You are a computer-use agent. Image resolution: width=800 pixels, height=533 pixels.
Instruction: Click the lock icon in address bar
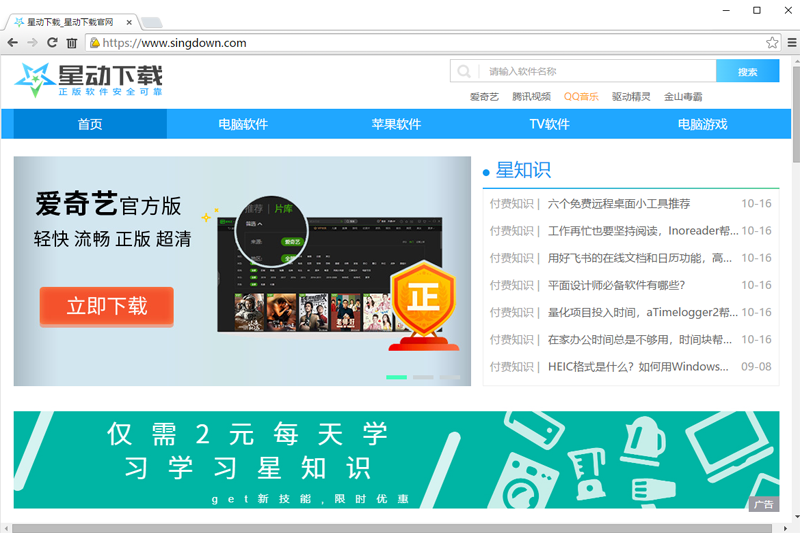coord(95,43)
